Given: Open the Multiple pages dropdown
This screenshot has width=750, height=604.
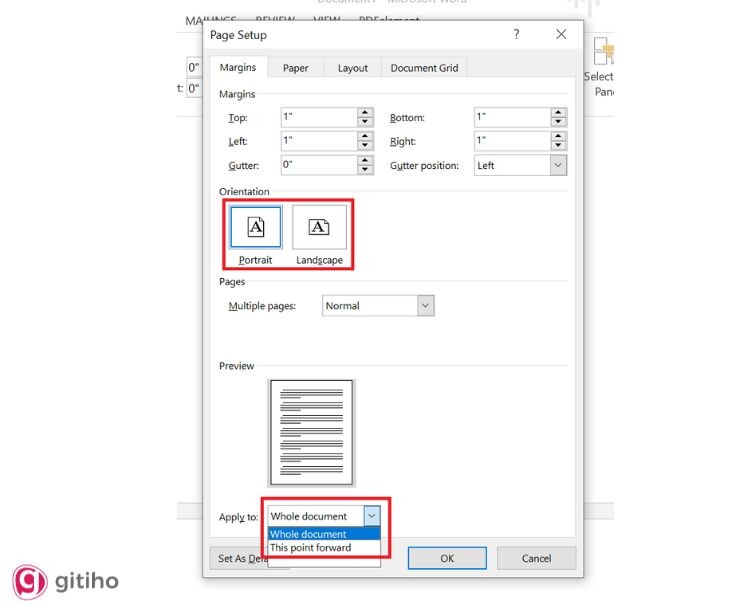Looking at the screenshot, I should (425, 306).
